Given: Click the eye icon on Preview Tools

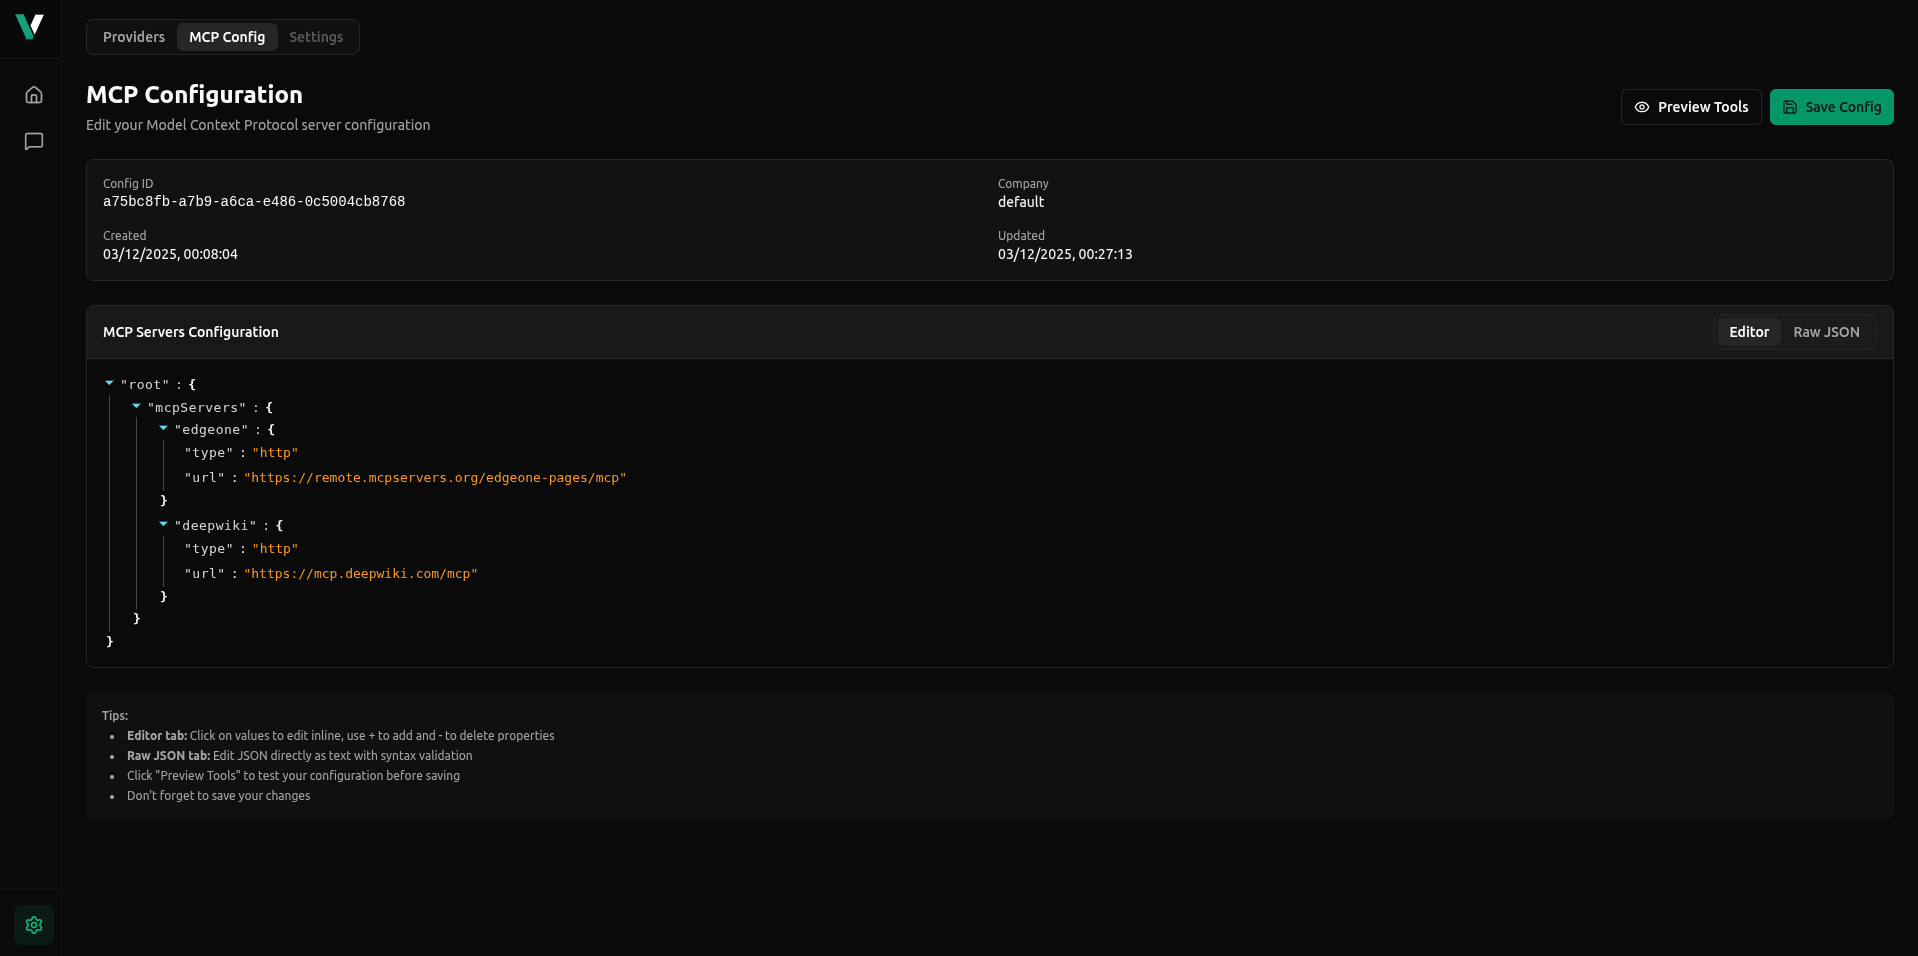Looking at the screenshot, I should coord(1641,107).
